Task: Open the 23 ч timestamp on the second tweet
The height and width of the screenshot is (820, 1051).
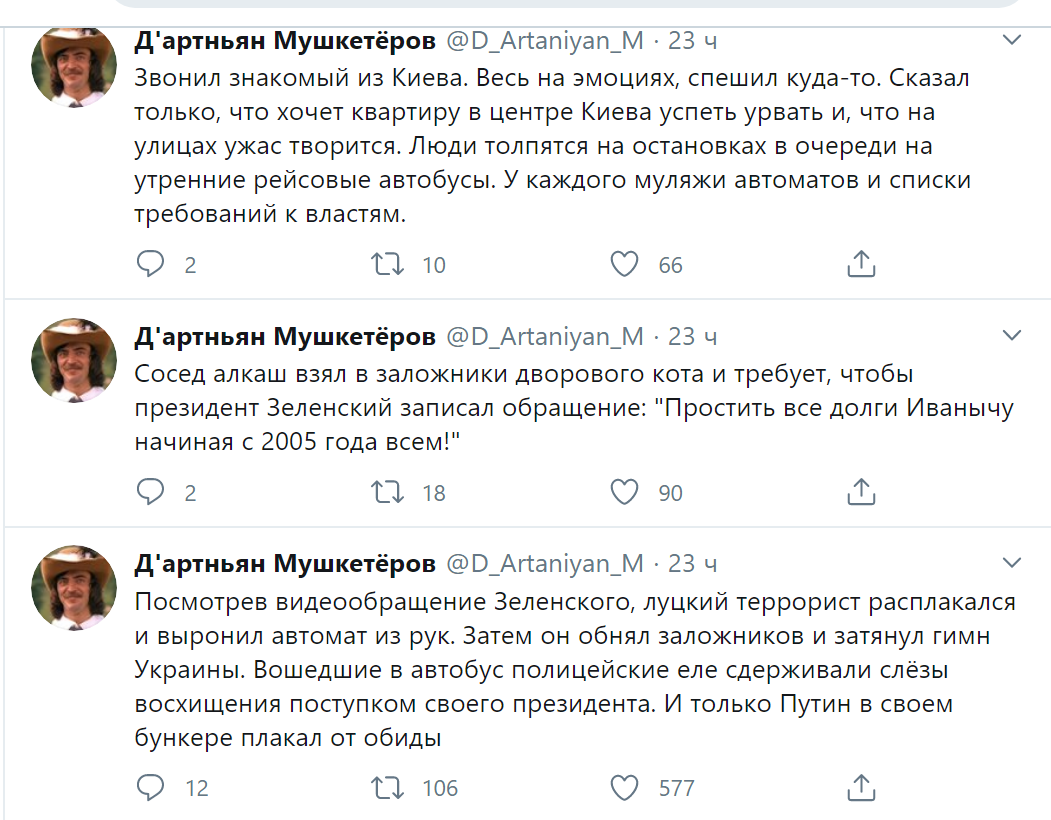Action: point(692,336)
